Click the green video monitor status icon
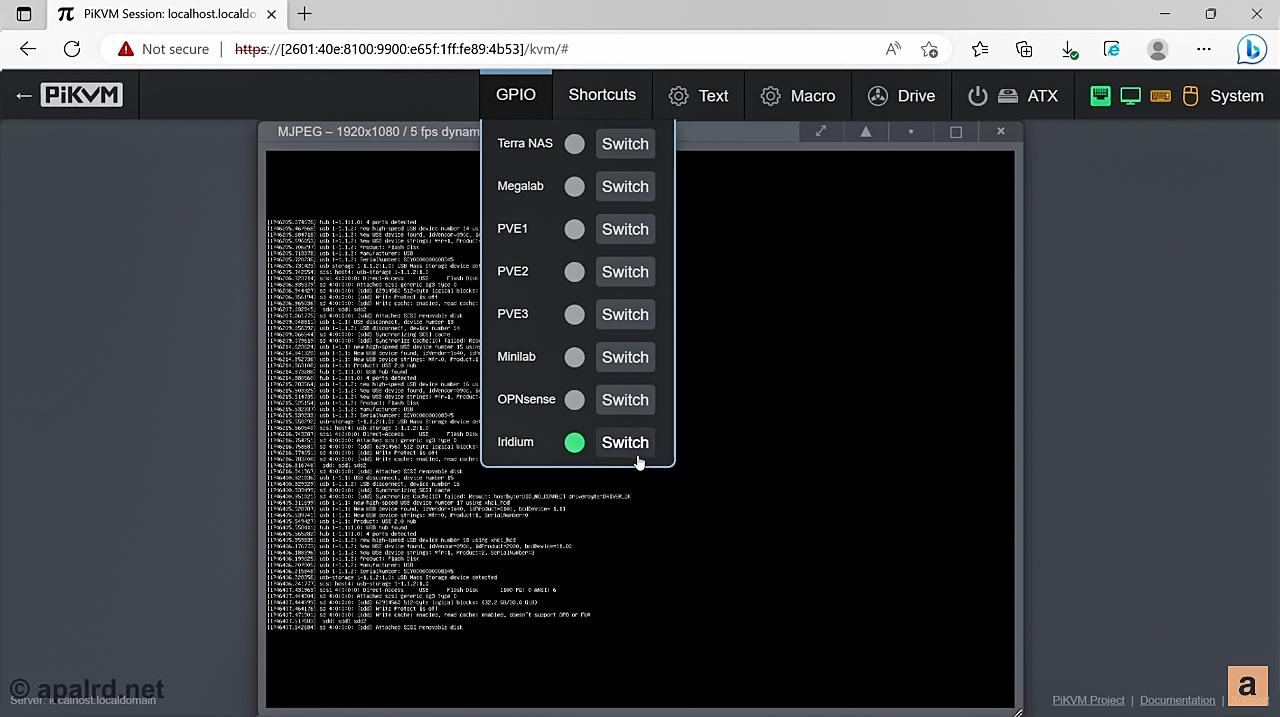The height and width of the screenshot is (717, 1280). click(1130, 96)
